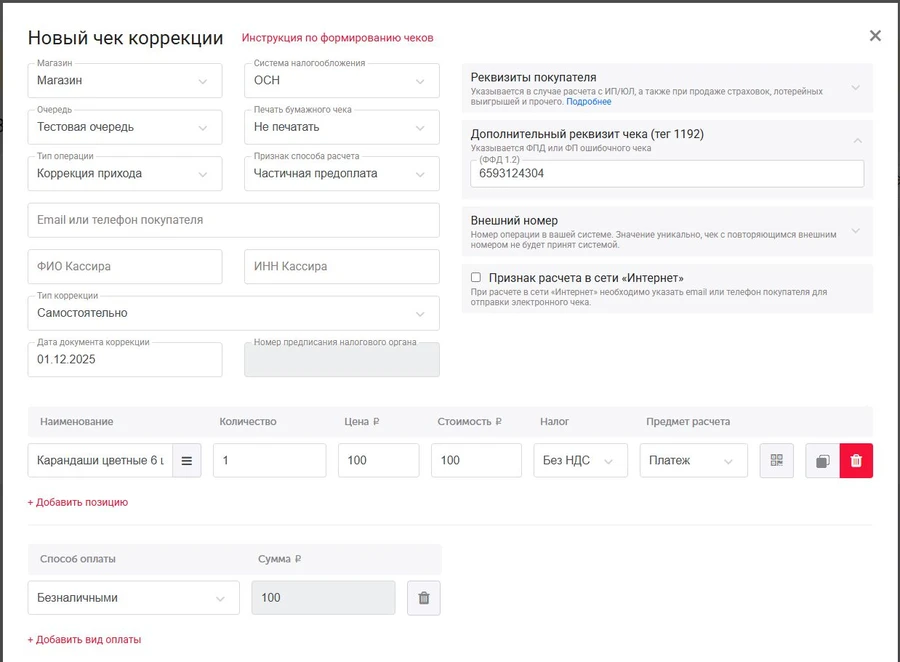Close the Новый чек коррекции dialog
900x662 pixels.
point(875,36)
